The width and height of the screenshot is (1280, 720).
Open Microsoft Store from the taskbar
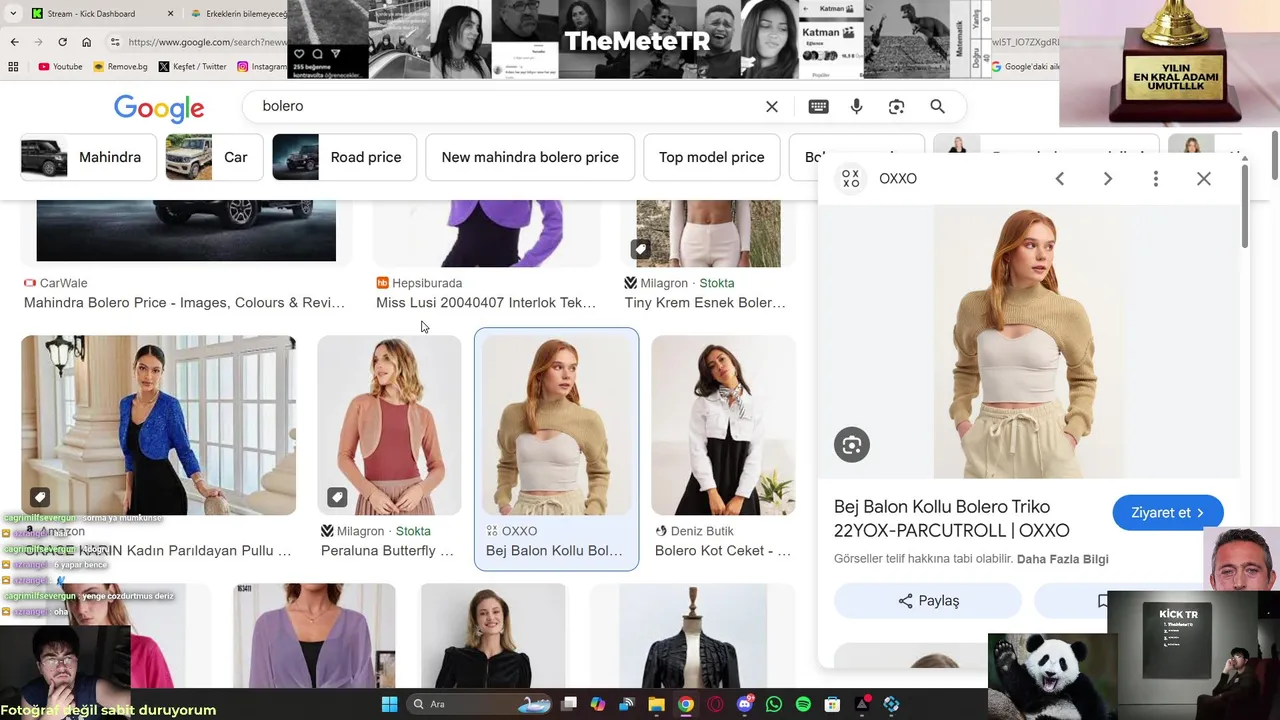tap(832, 704)
